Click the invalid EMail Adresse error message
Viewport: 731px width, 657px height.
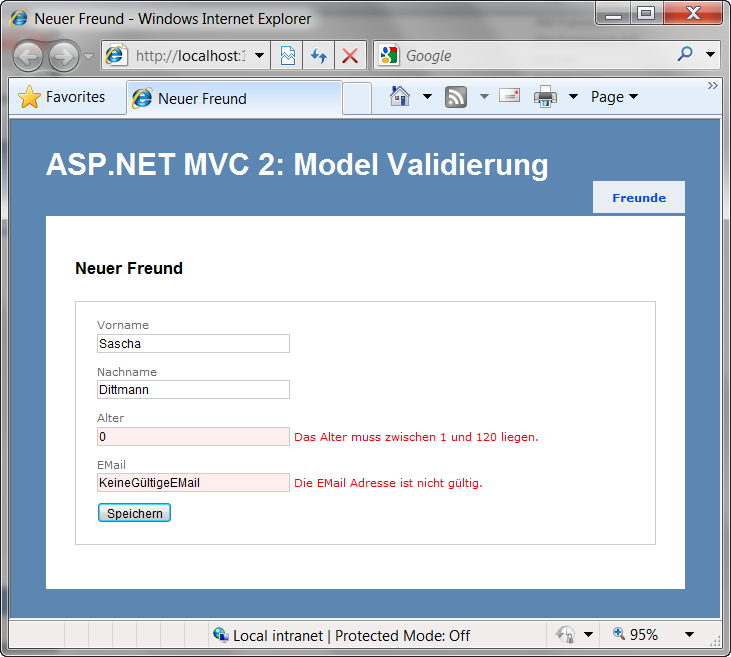pyautogui.click(x=388, y=483)
